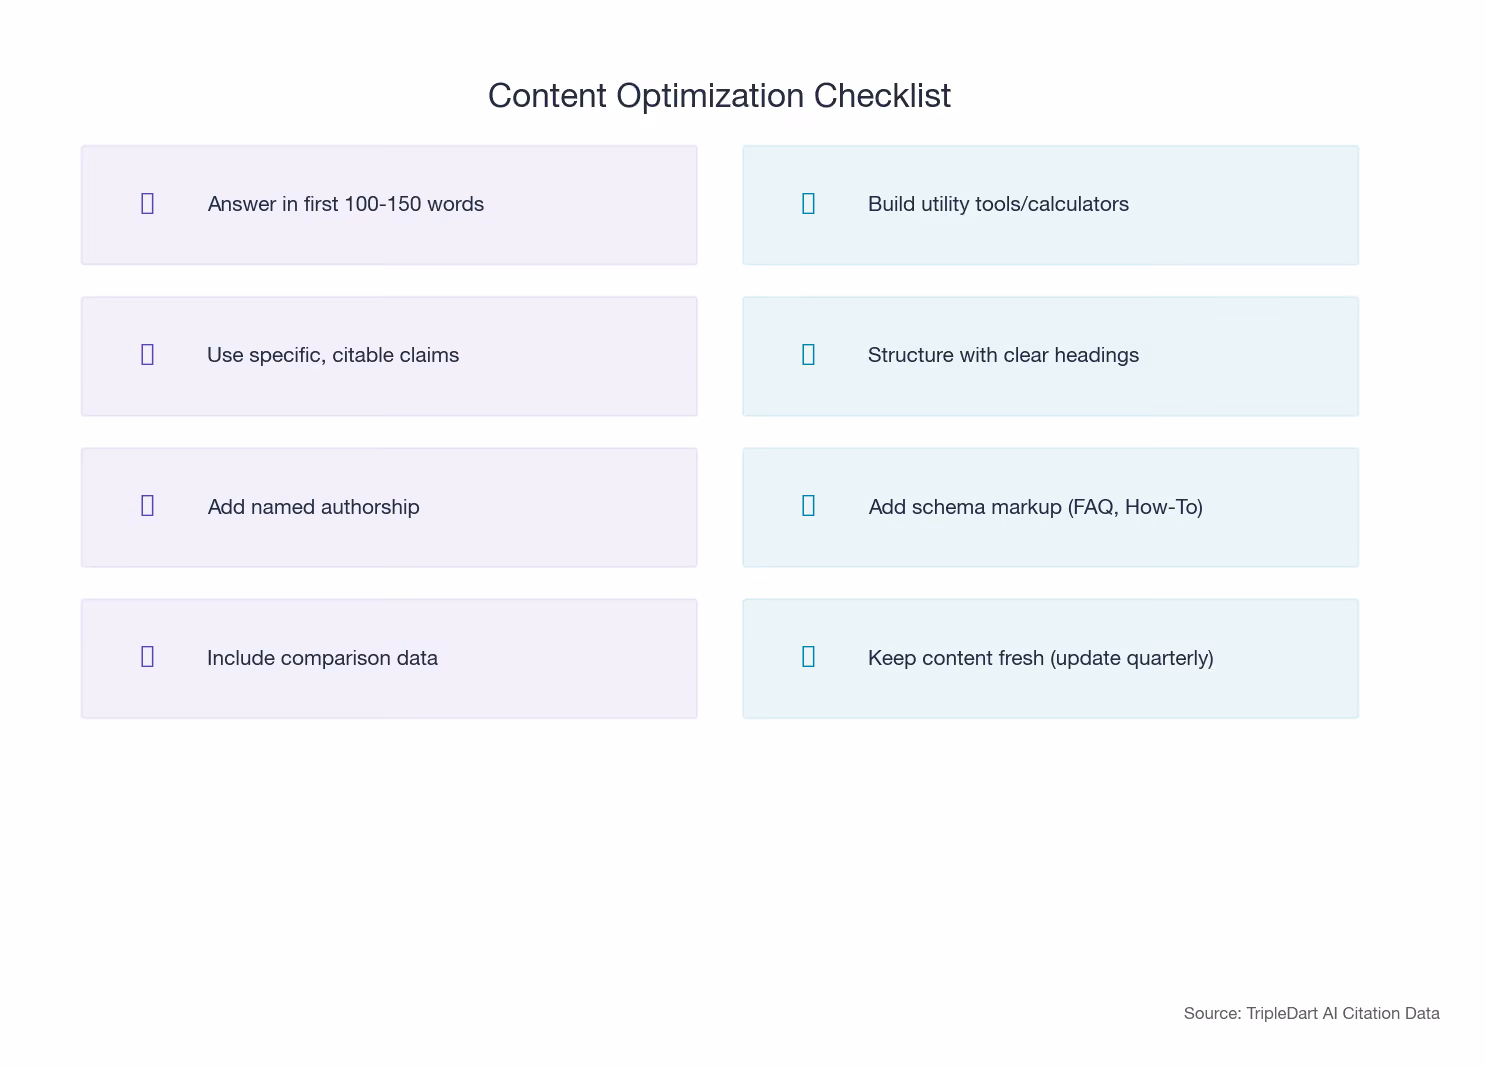Toggle the Add named authorship checkbox
The height and width of the screenshot is (1066, 1485).
[x=147, y=506]
